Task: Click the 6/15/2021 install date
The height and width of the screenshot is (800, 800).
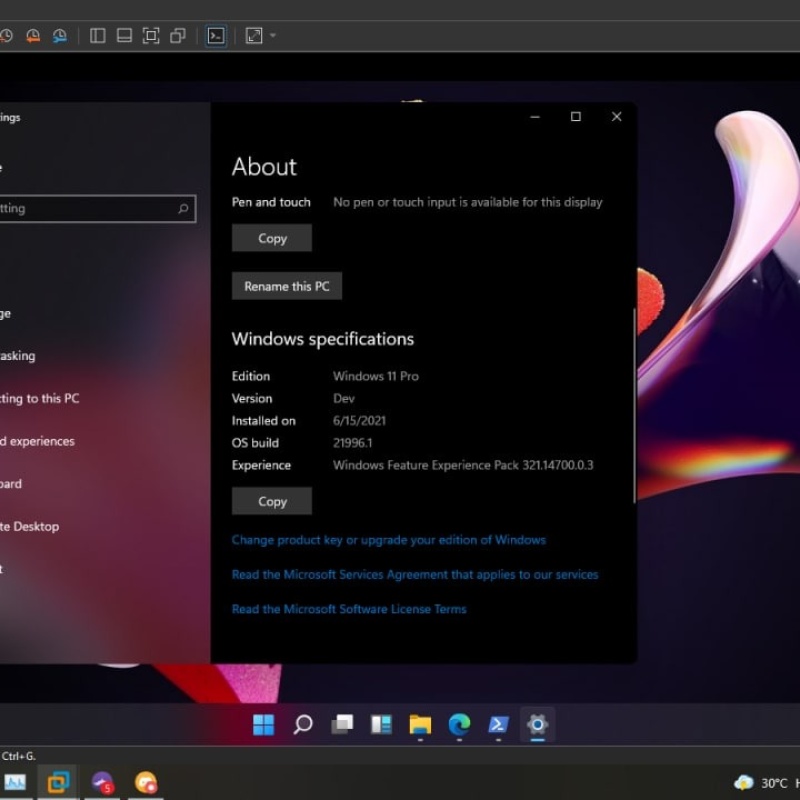Action: [359, 420]
